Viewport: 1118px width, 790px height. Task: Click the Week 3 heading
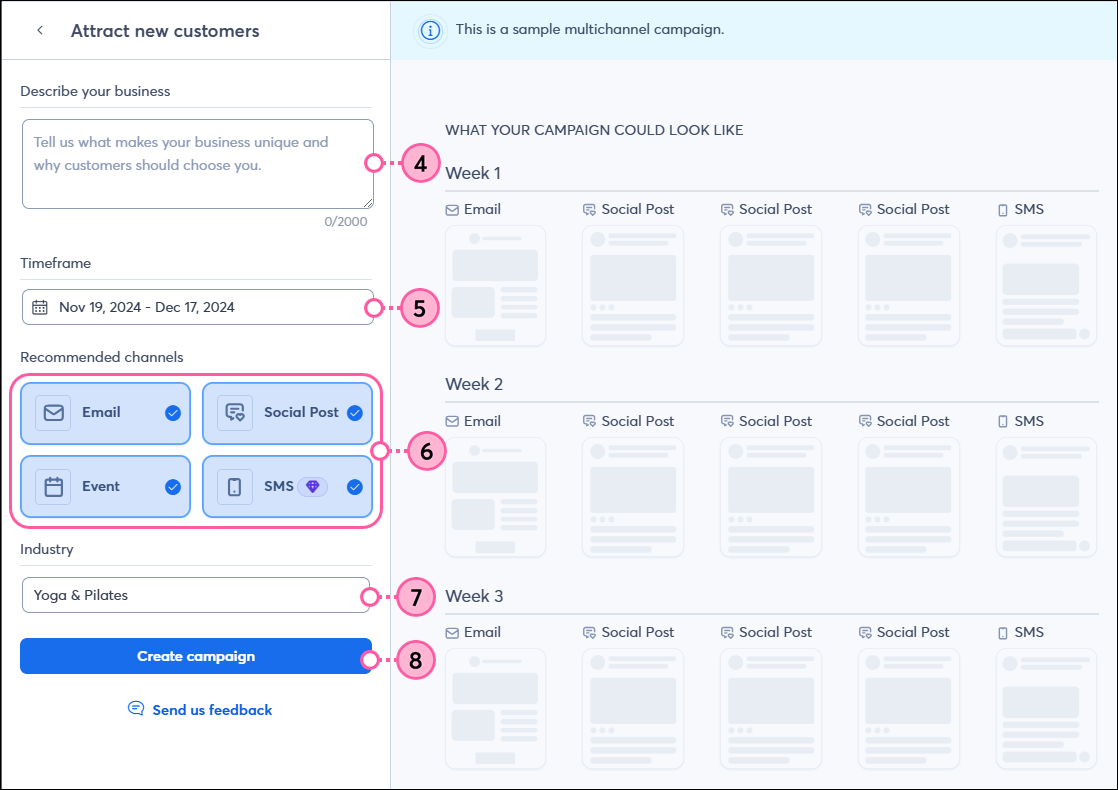(474, 596)
